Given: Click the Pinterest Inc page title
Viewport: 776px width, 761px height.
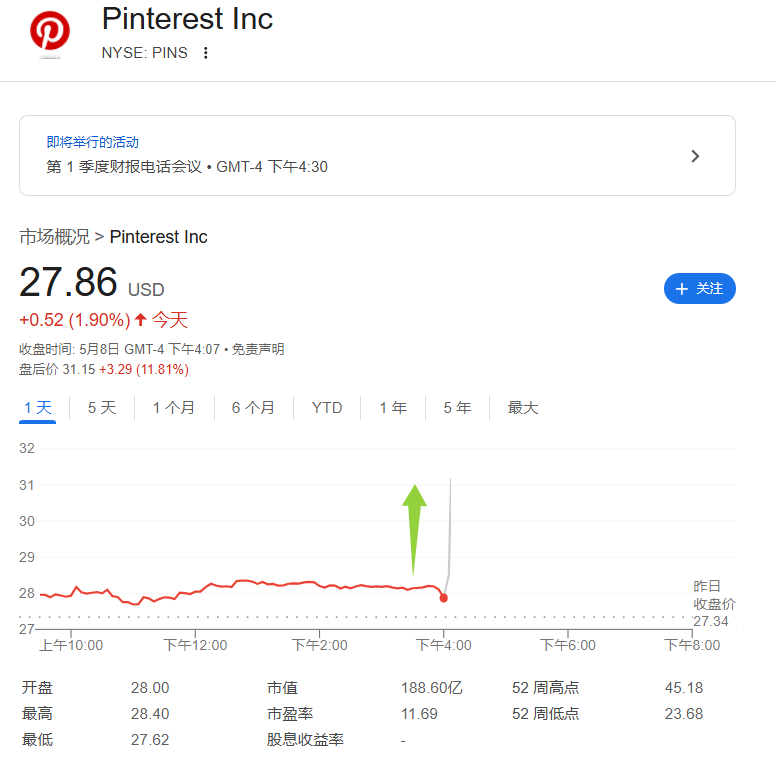Looking at the screenshot, I should pos(187,19).
